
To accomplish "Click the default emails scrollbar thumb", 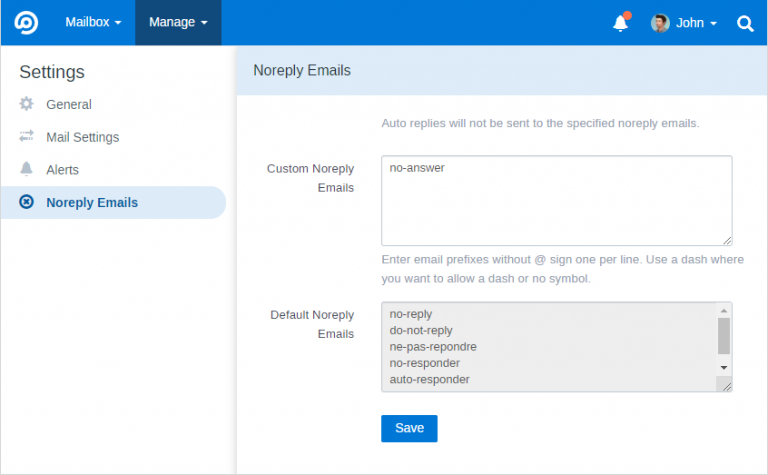I will pyautogui.click(x=723, y=336).
